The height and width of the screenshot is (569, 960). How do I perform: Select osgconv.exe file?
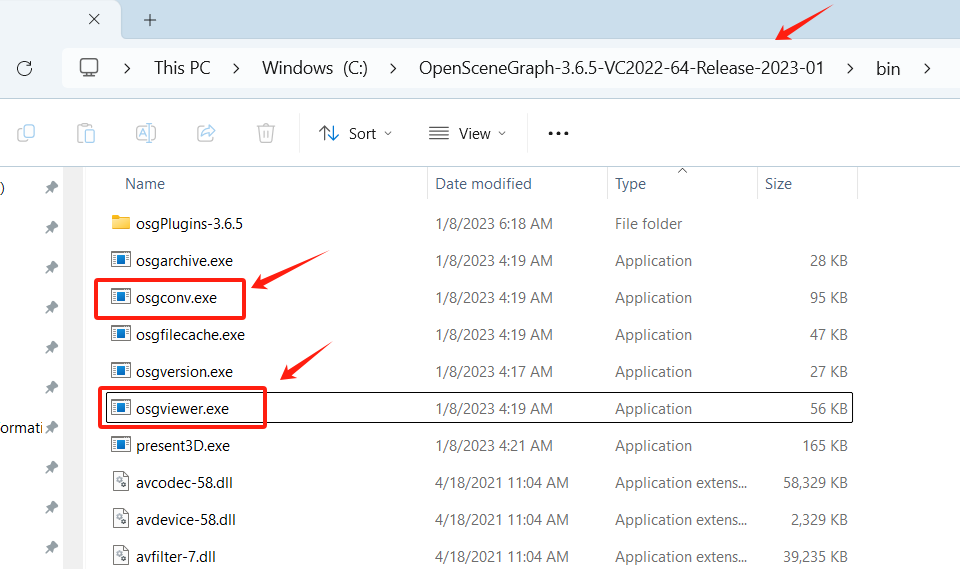[176, 298]
